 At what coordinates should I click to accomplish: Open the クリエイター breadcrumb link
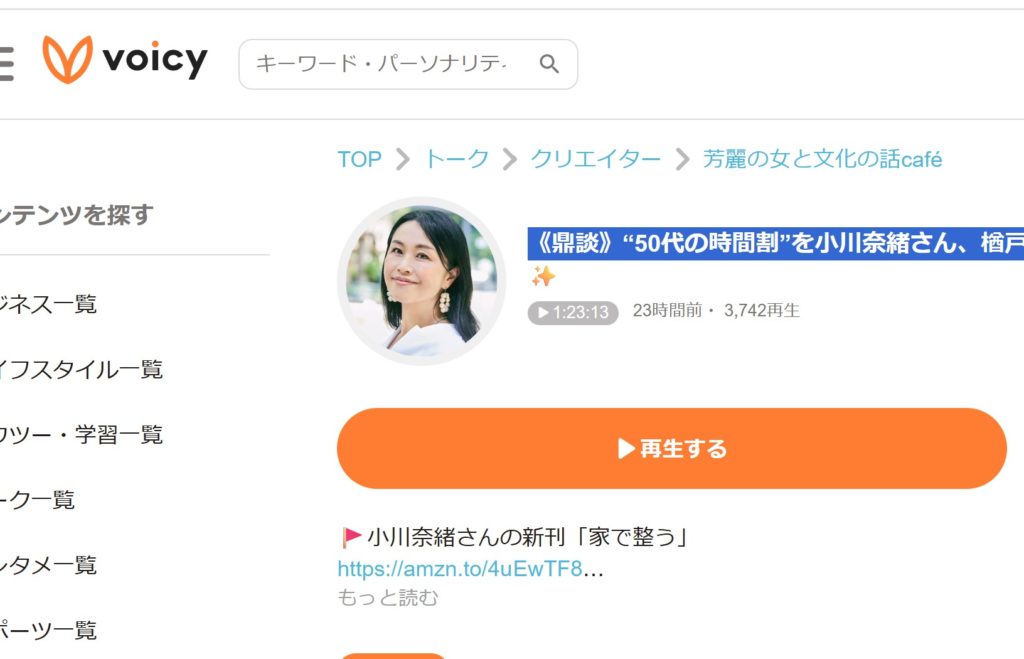[x=595, y=159]
